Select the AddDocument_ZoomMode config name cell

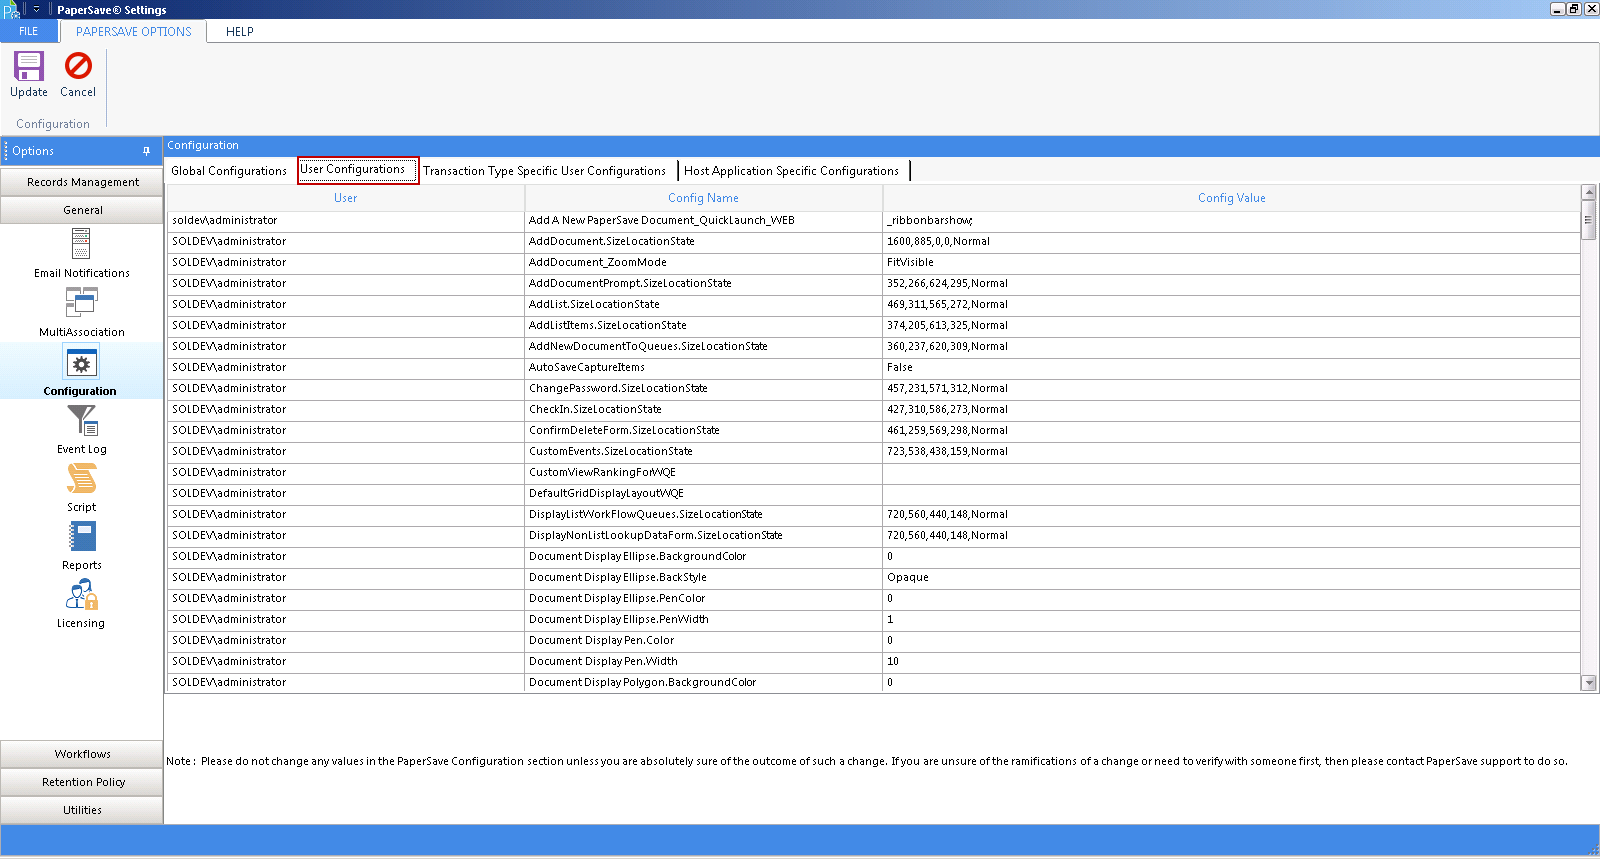coord(703,263)
